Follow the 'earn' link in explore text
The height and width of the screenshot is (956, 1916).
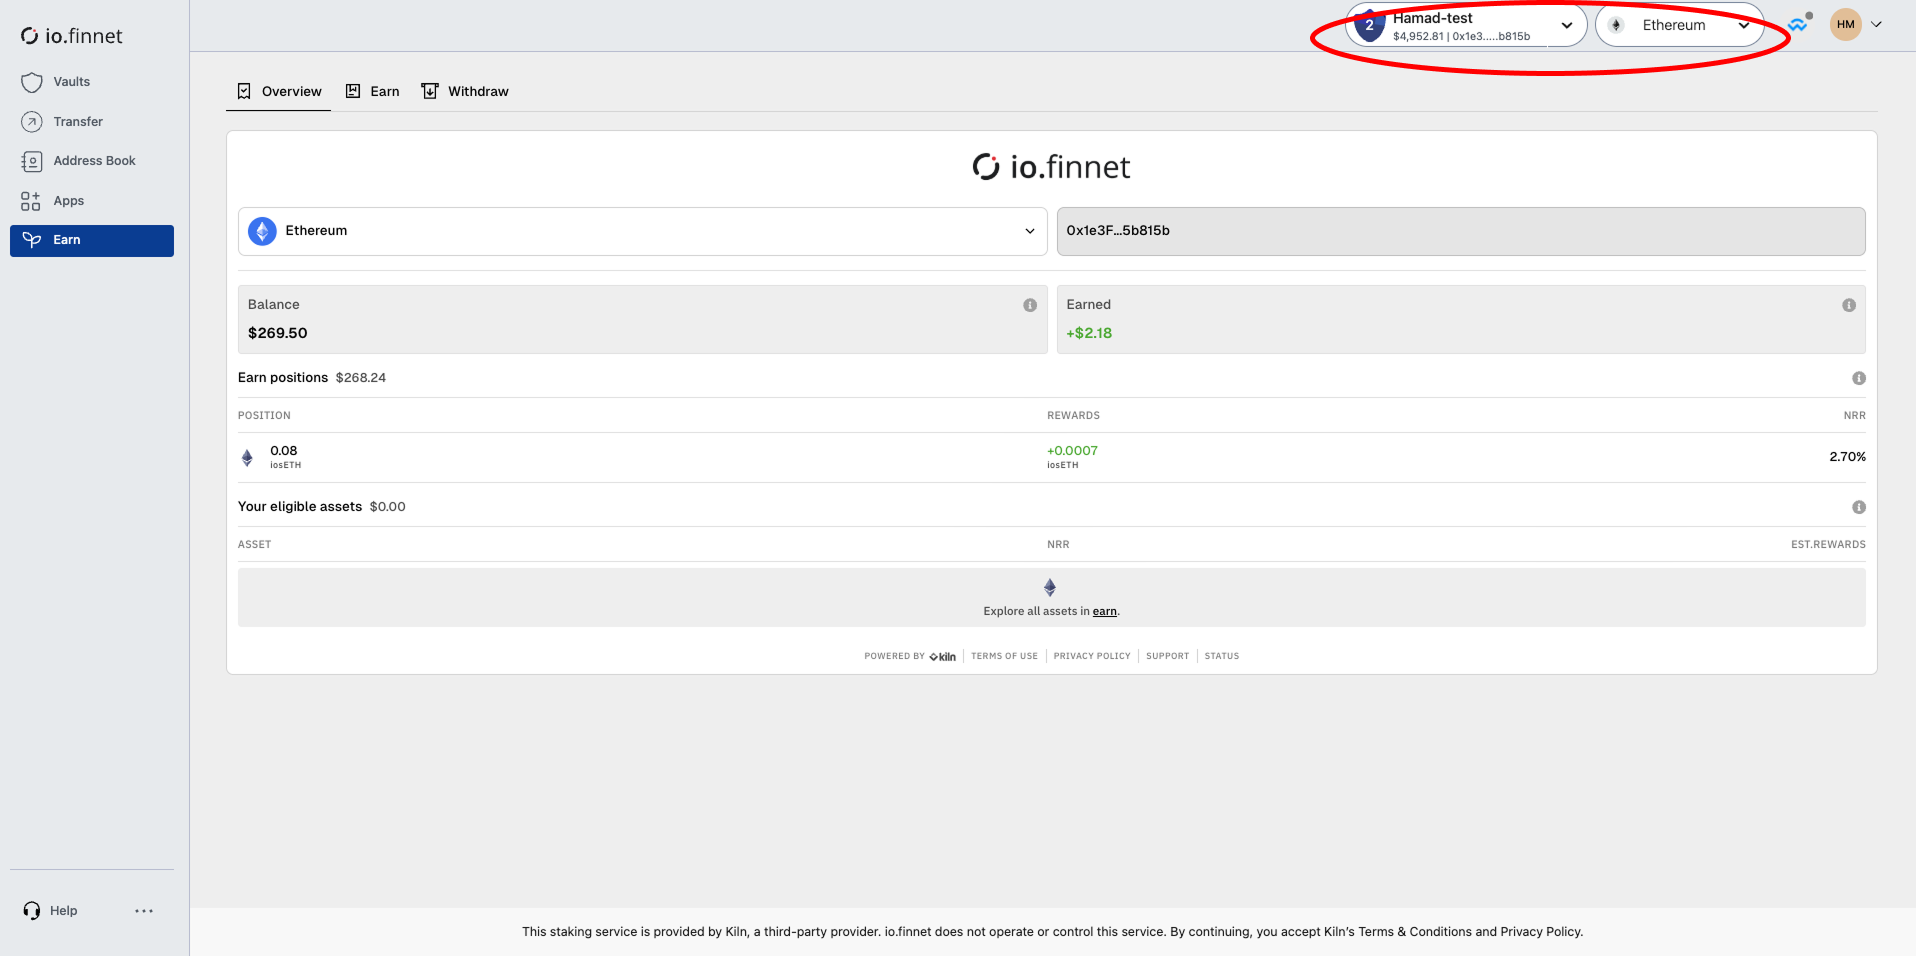pyautogui.click(x=1104, y=611)
